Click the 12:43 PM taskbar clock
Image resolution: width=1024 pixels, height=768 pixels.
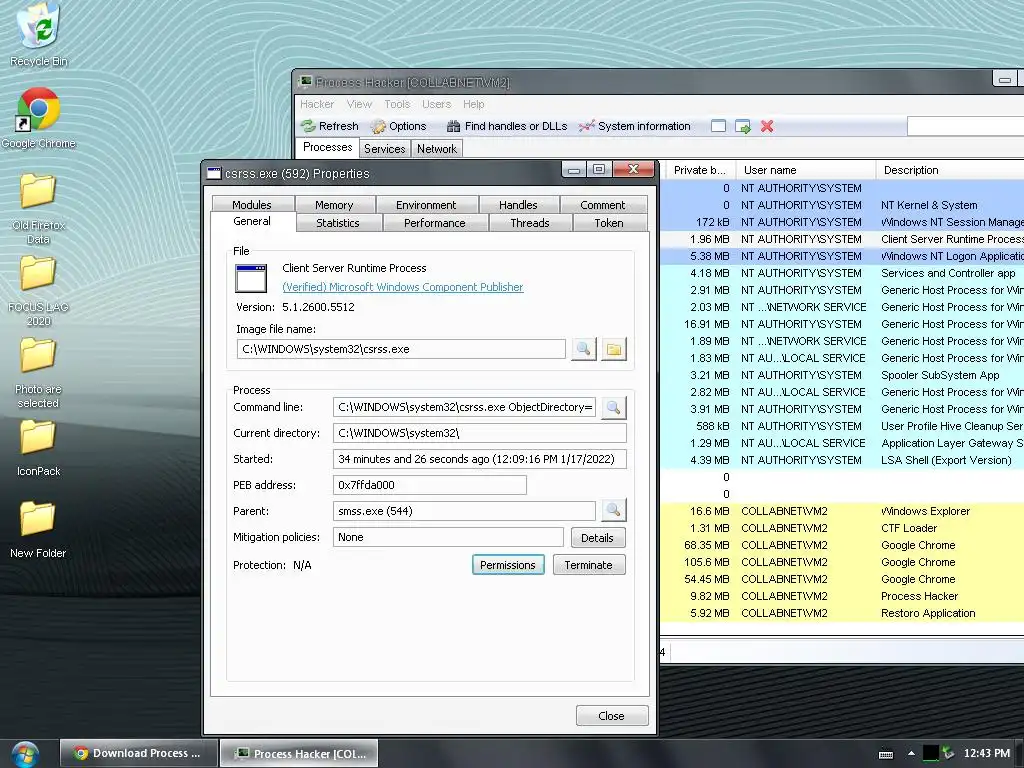[x=987, y=753]
